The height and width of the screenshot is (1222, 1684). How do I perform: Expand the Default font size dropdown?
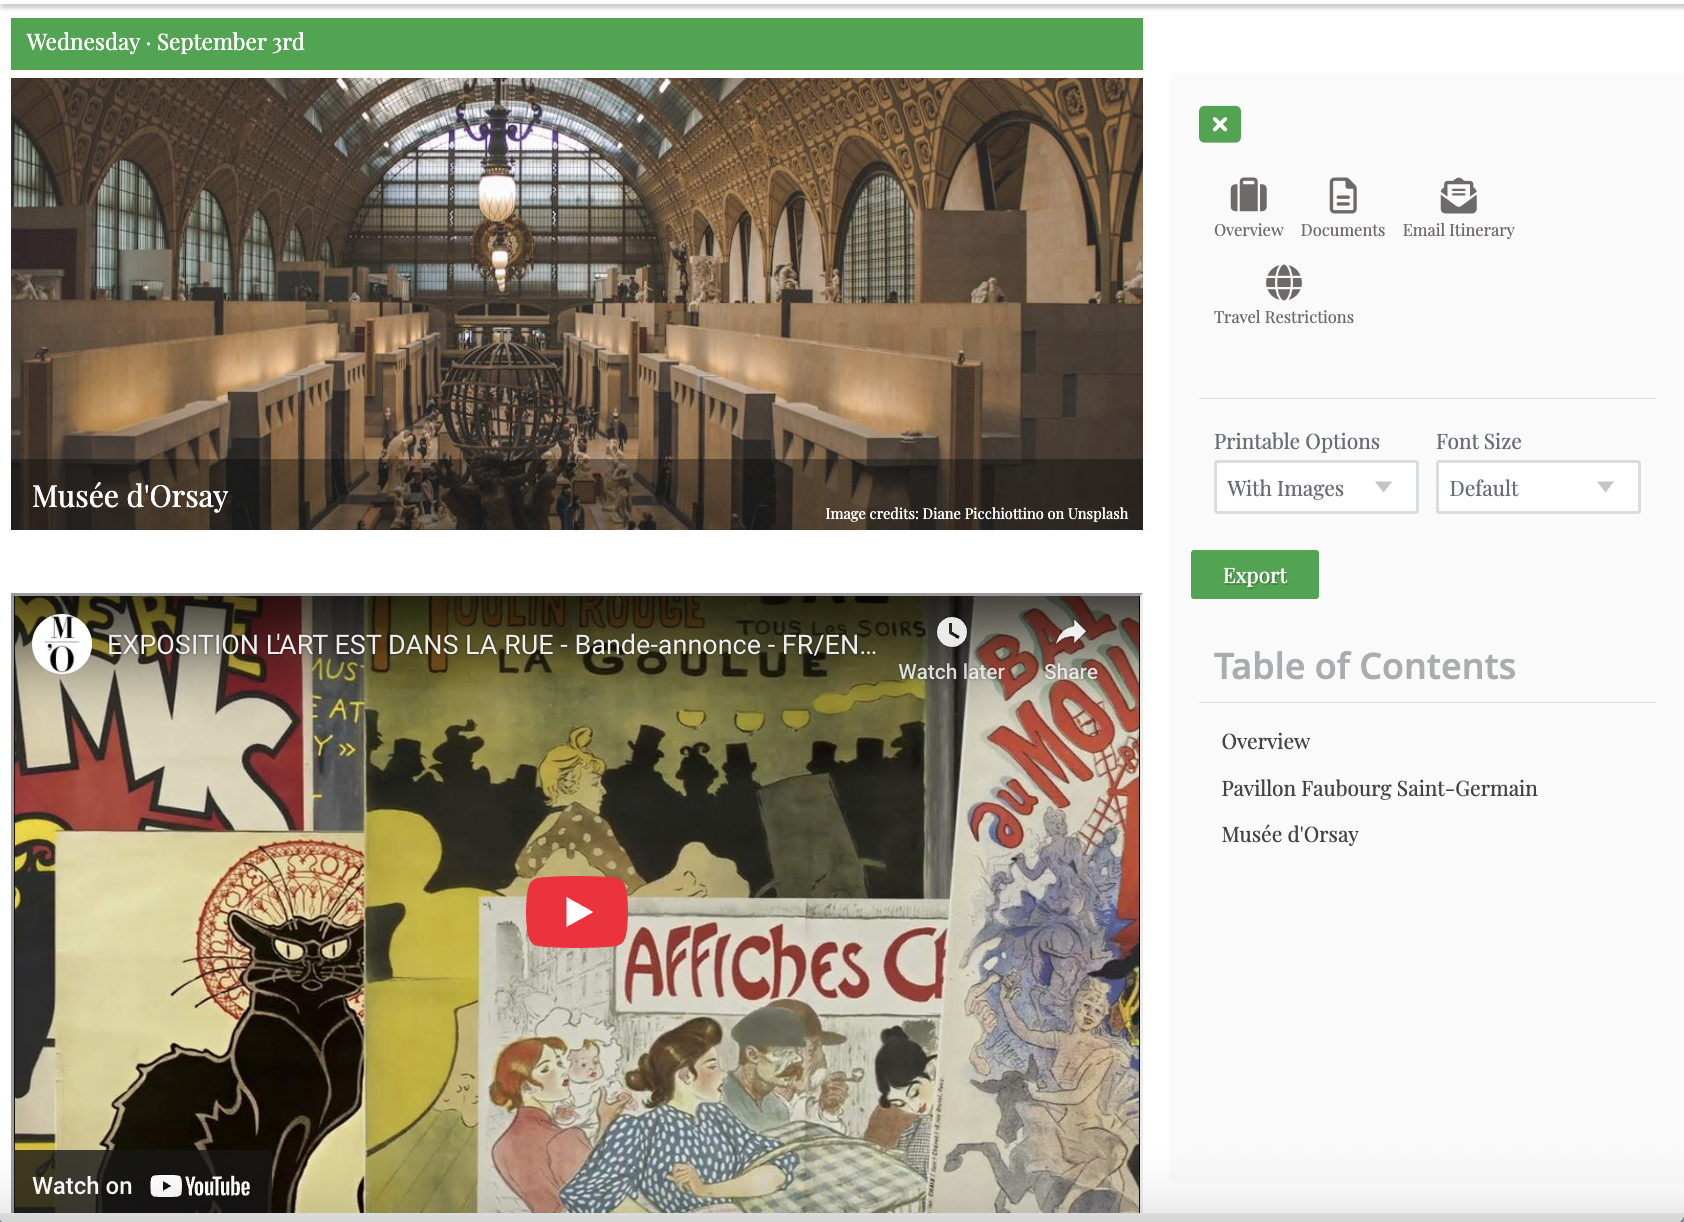tap(1538, 487)
